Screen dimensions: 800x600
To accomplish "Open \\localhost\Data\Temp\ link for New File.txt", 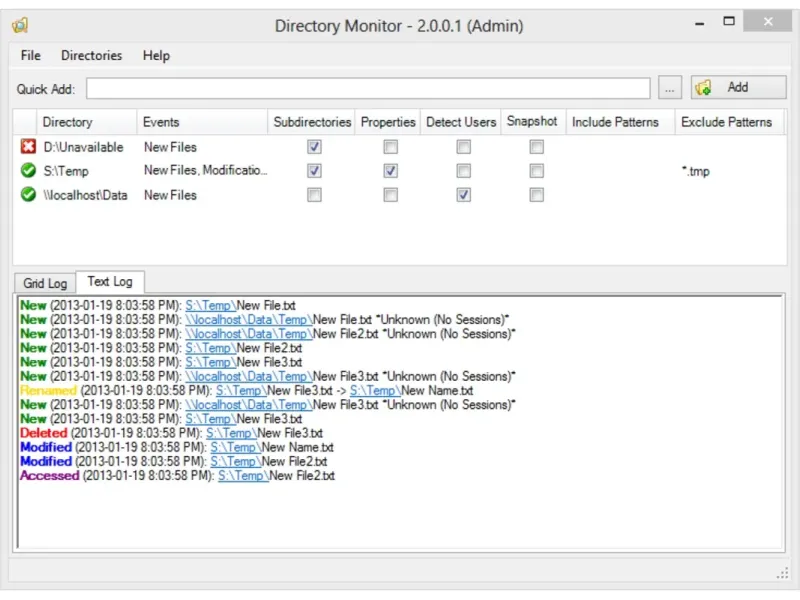I will (248, 319).
